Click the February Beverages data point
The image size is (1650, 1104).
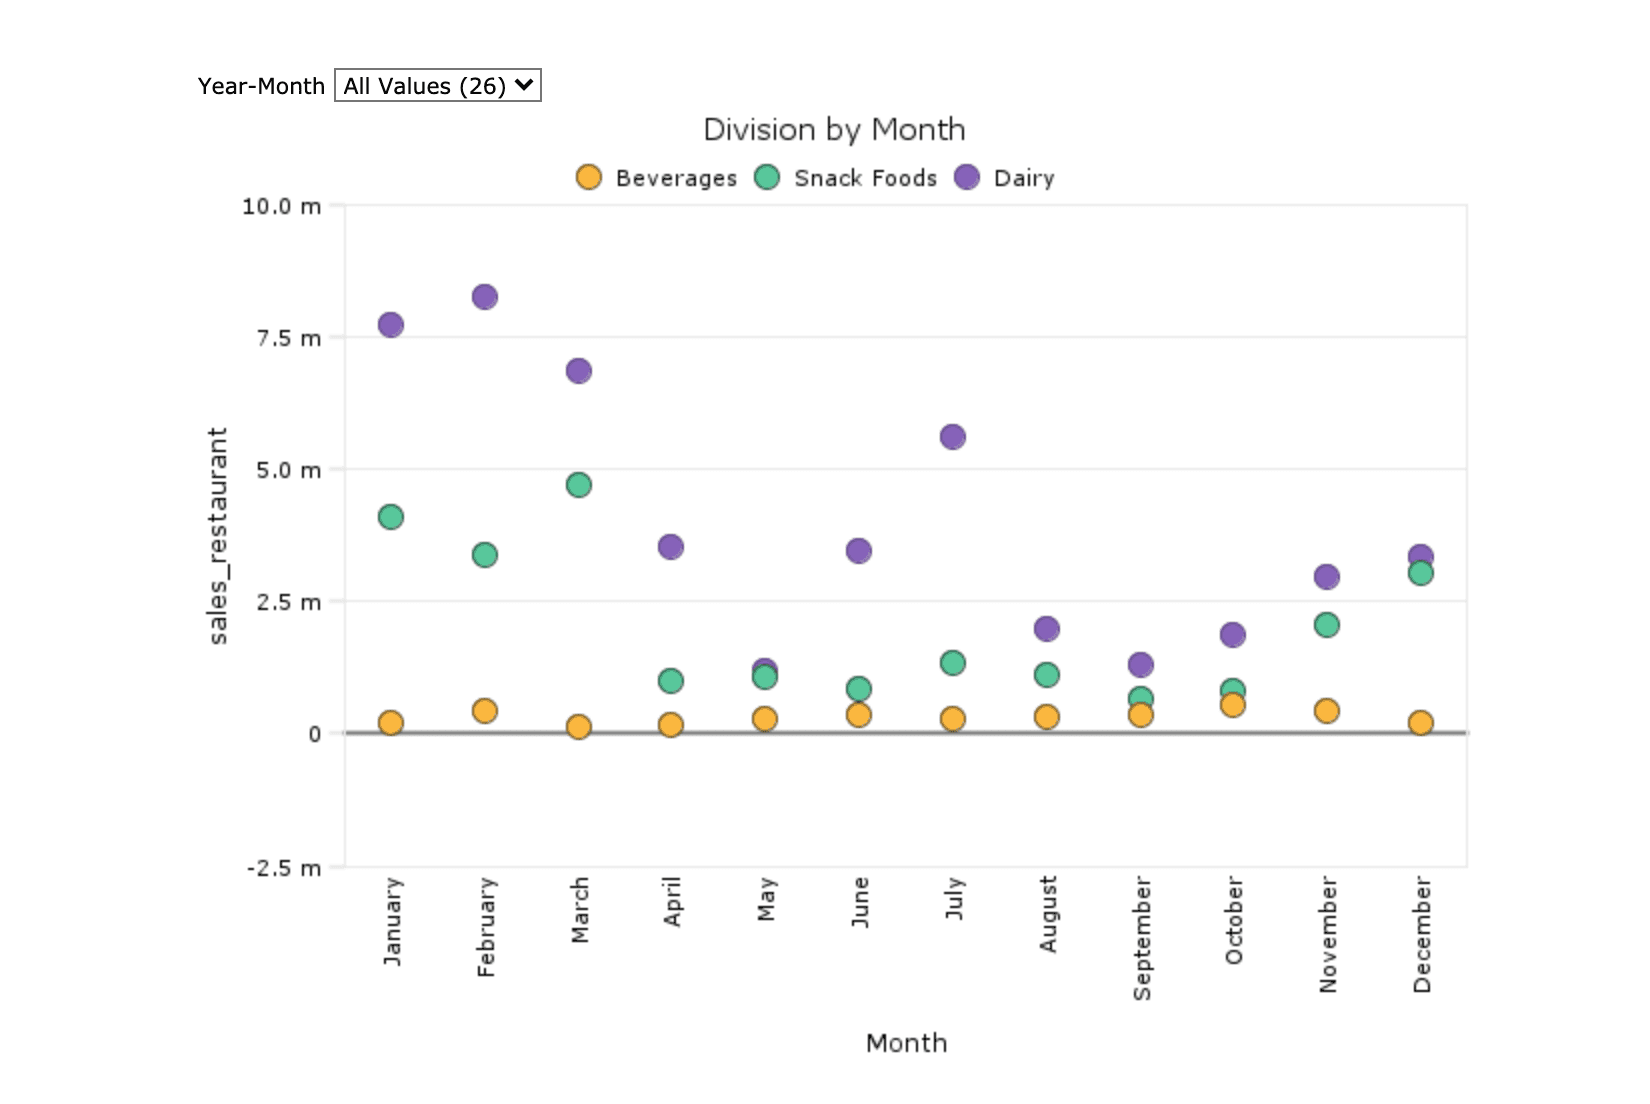(485, 711)
